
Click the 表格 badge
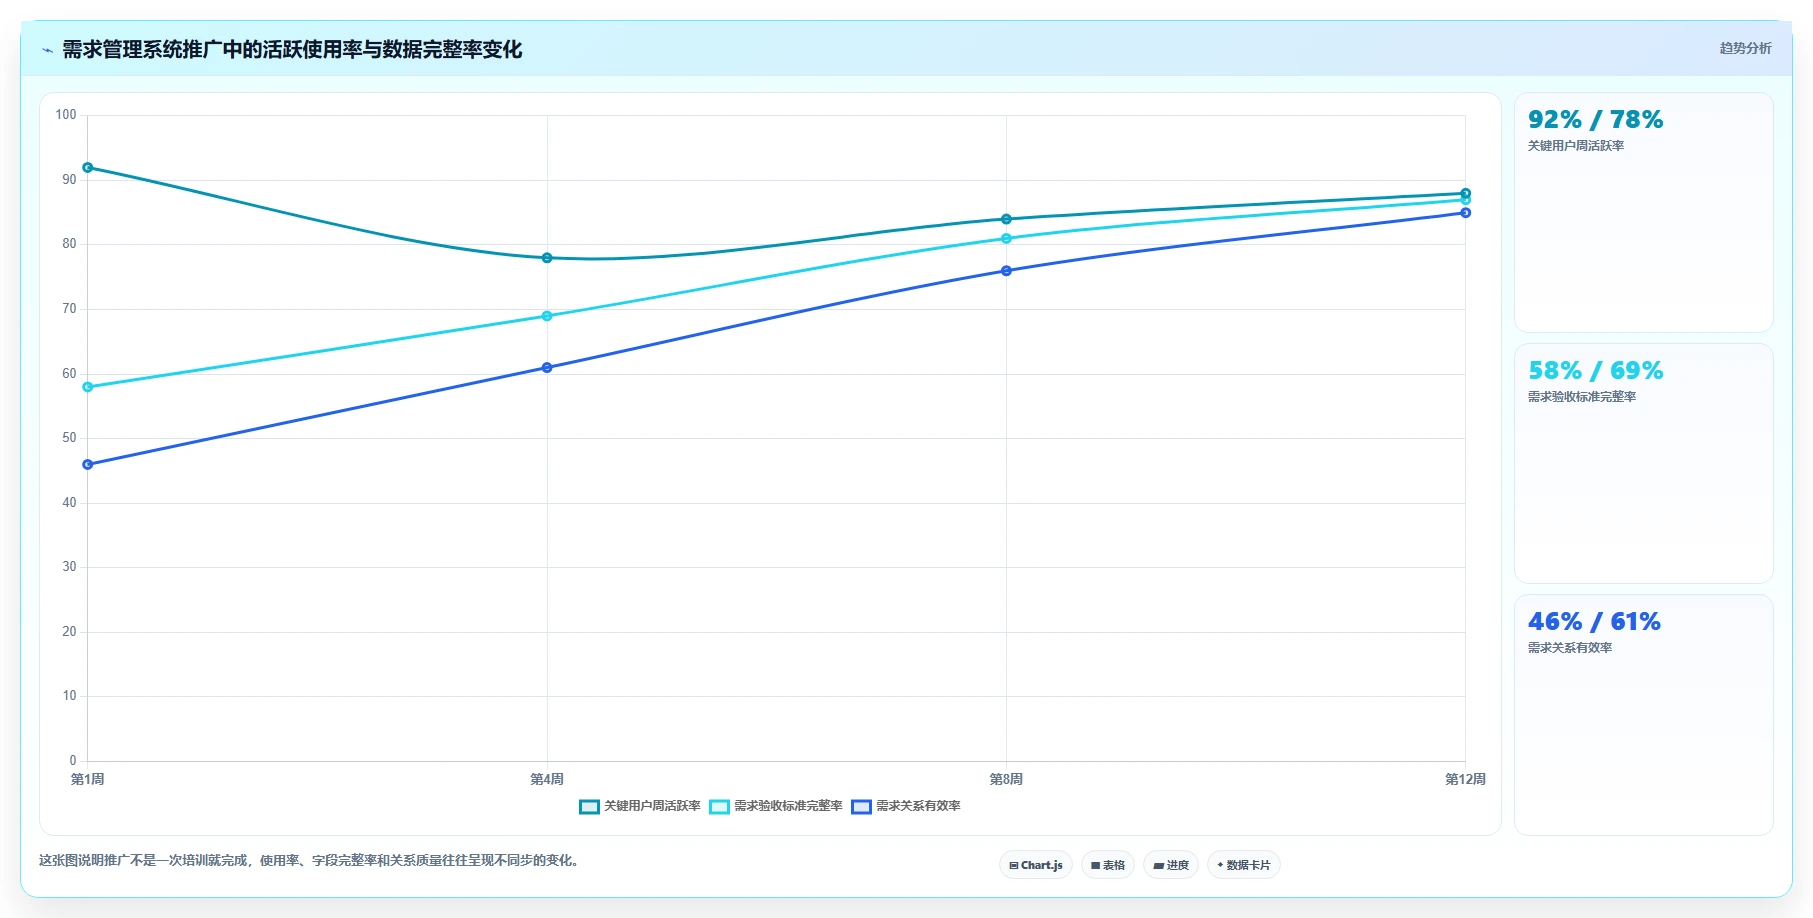(x=1108, y=865)
